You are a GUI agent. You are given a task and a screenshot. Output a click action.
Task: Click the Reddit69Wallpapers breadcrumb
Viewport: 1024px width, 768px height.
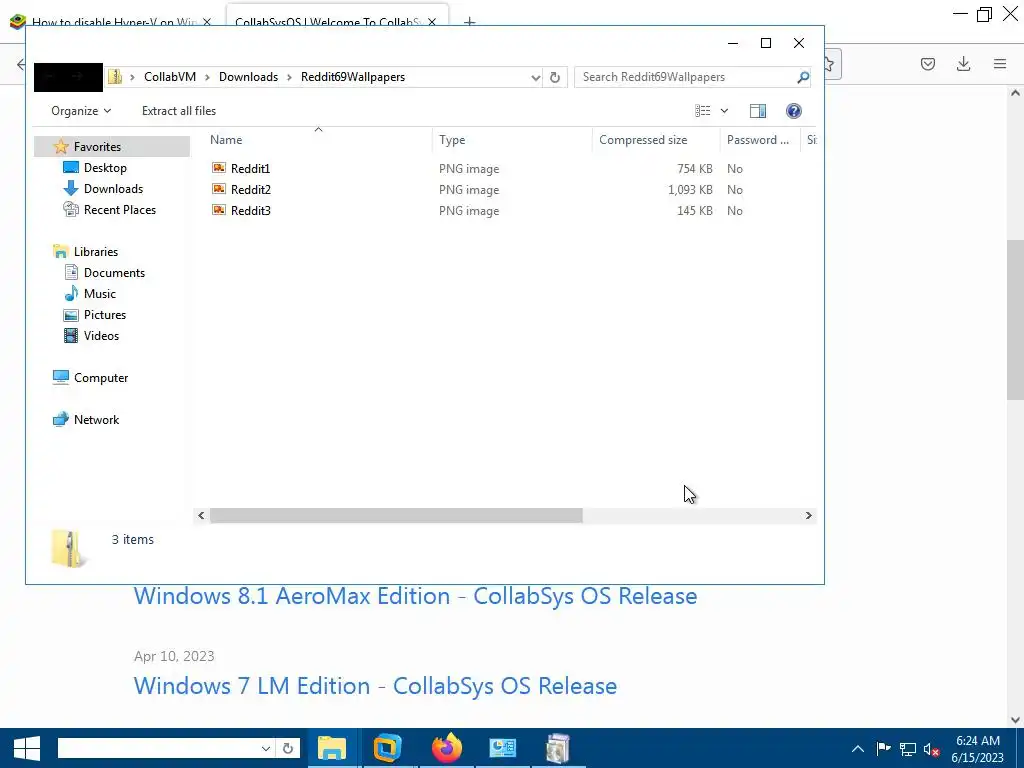(353, 76)
